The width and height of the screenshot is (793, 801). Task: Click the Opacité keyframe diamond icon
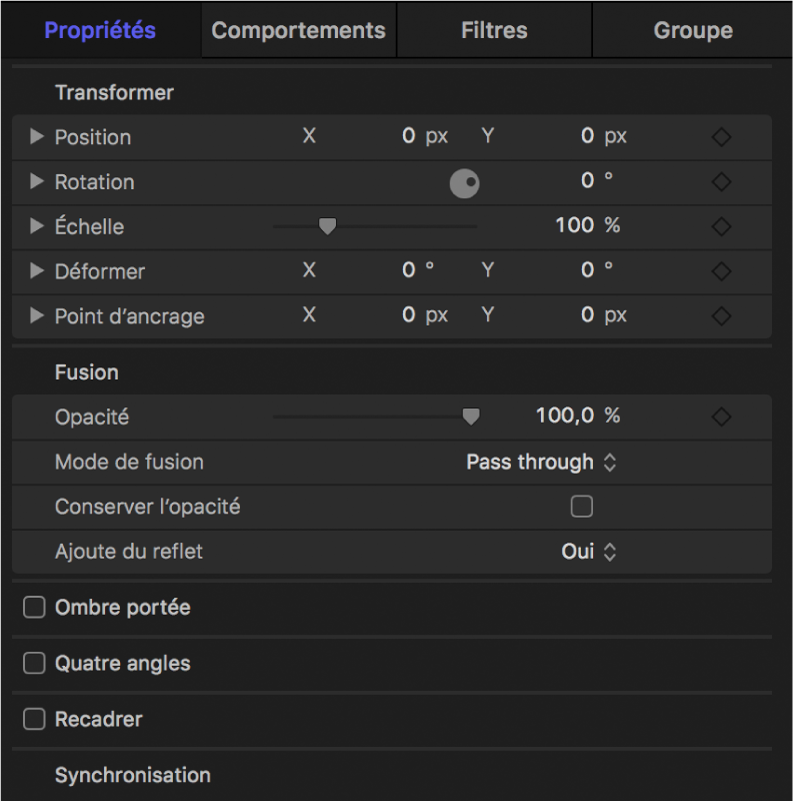coord(721,416)
